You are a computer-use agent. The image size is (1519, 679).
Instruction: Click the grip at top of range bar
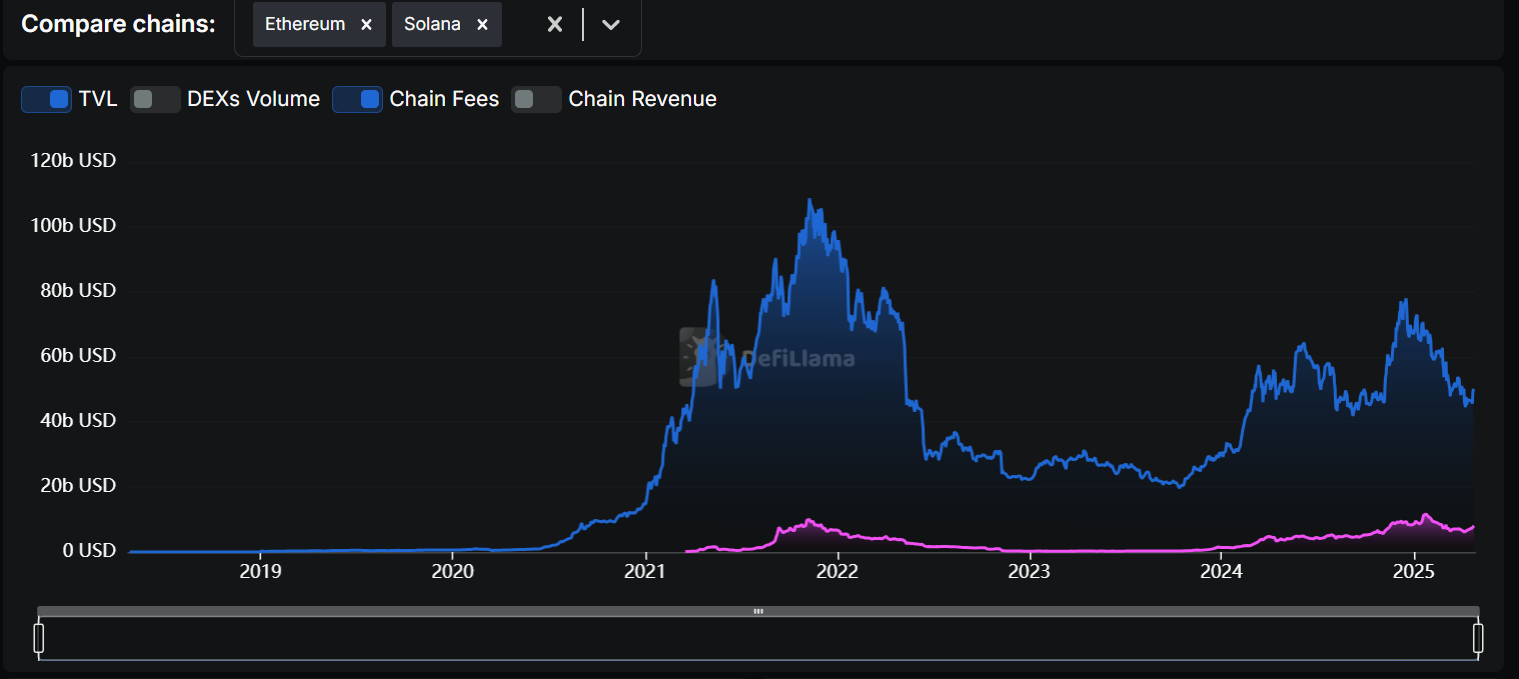pos(758,611)
